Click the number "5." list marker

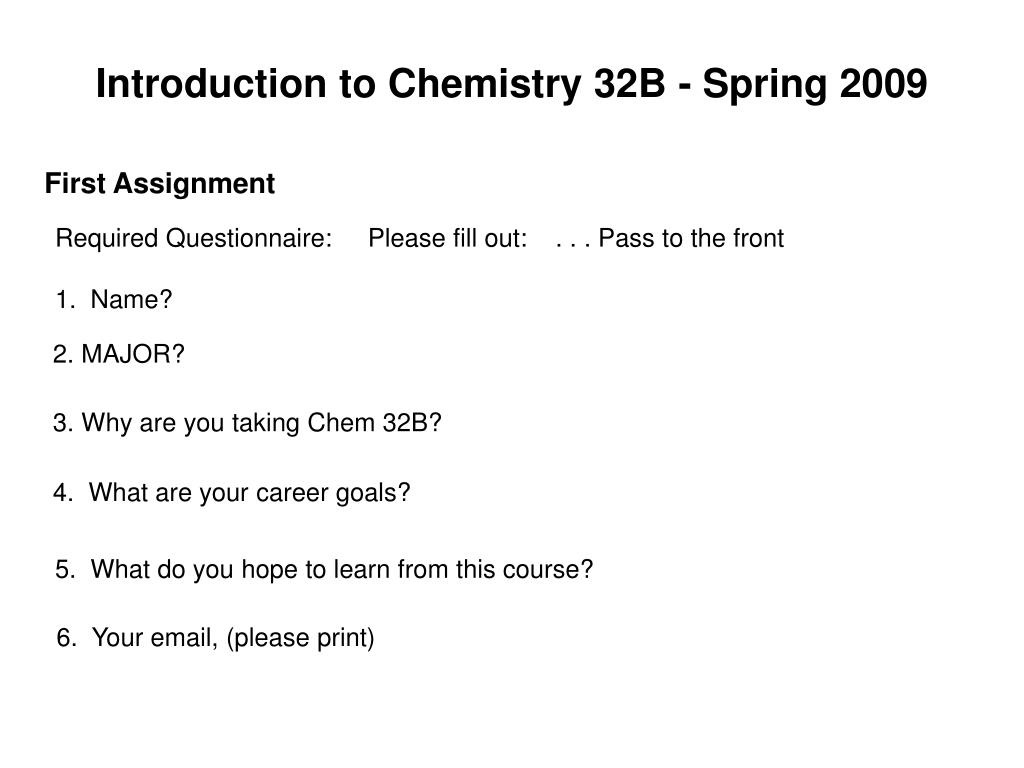click(x=65, y=569)
